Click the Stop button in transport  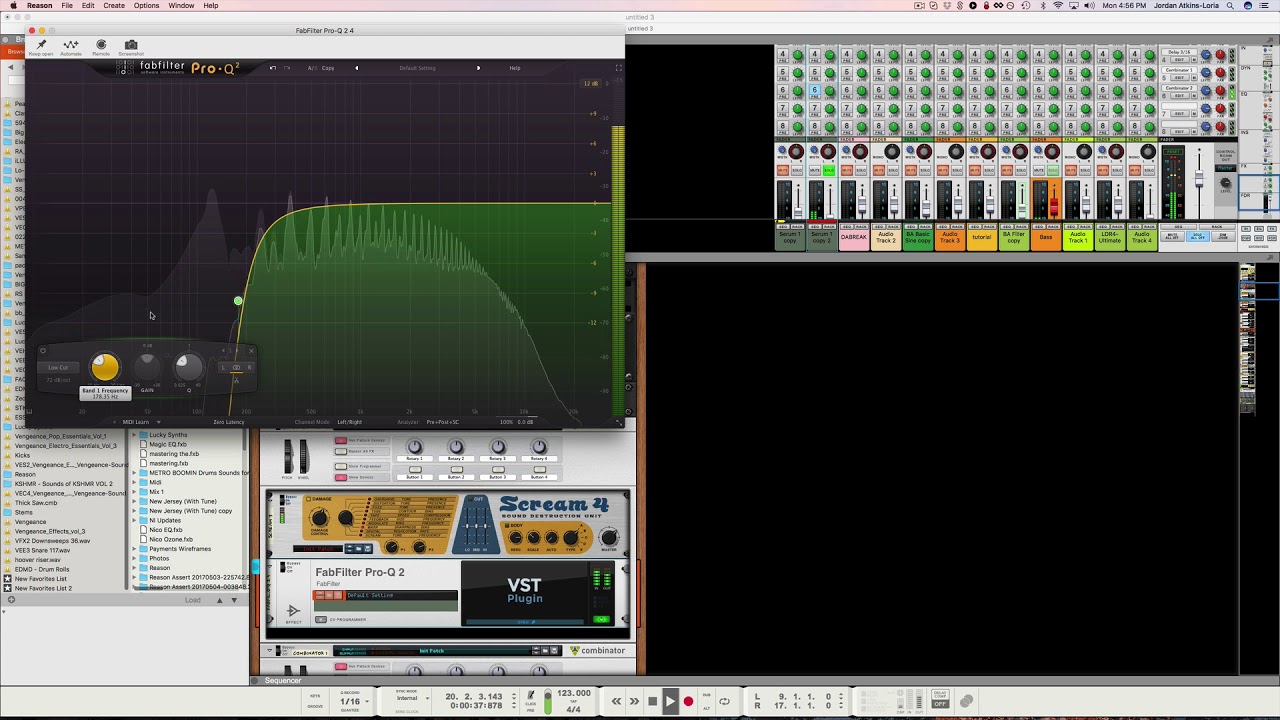point(652,701)
